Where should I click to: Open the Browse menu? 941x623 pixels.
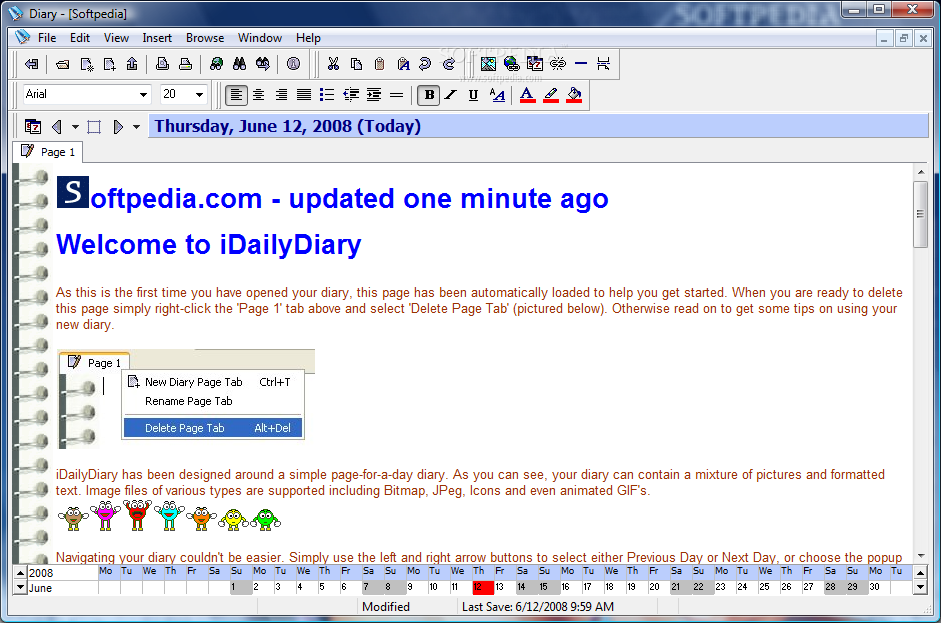(205, 38)
